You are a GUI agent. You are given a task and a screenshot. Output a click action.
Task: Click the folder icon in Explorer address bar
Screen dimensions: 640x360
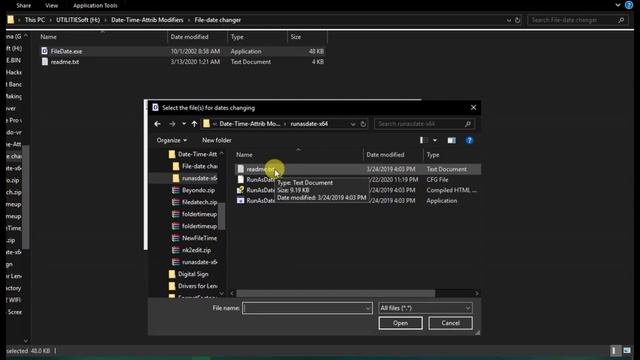[11, 20]
